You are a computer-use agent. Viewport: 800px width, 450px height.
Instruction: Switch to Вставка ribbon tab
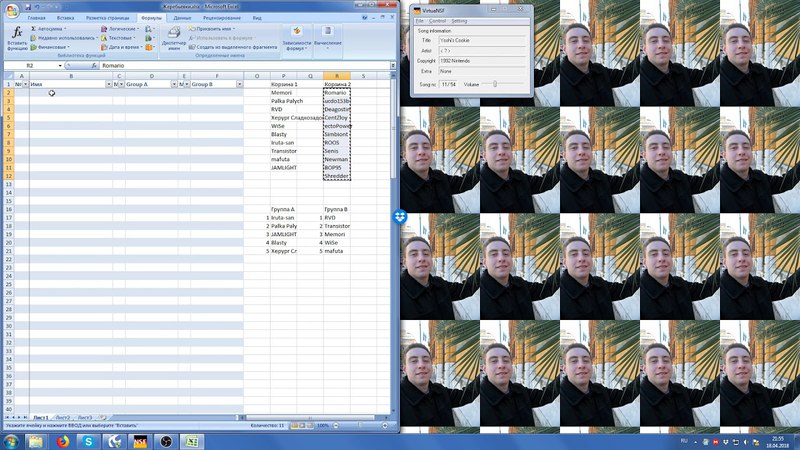click(x=65, y=18)
